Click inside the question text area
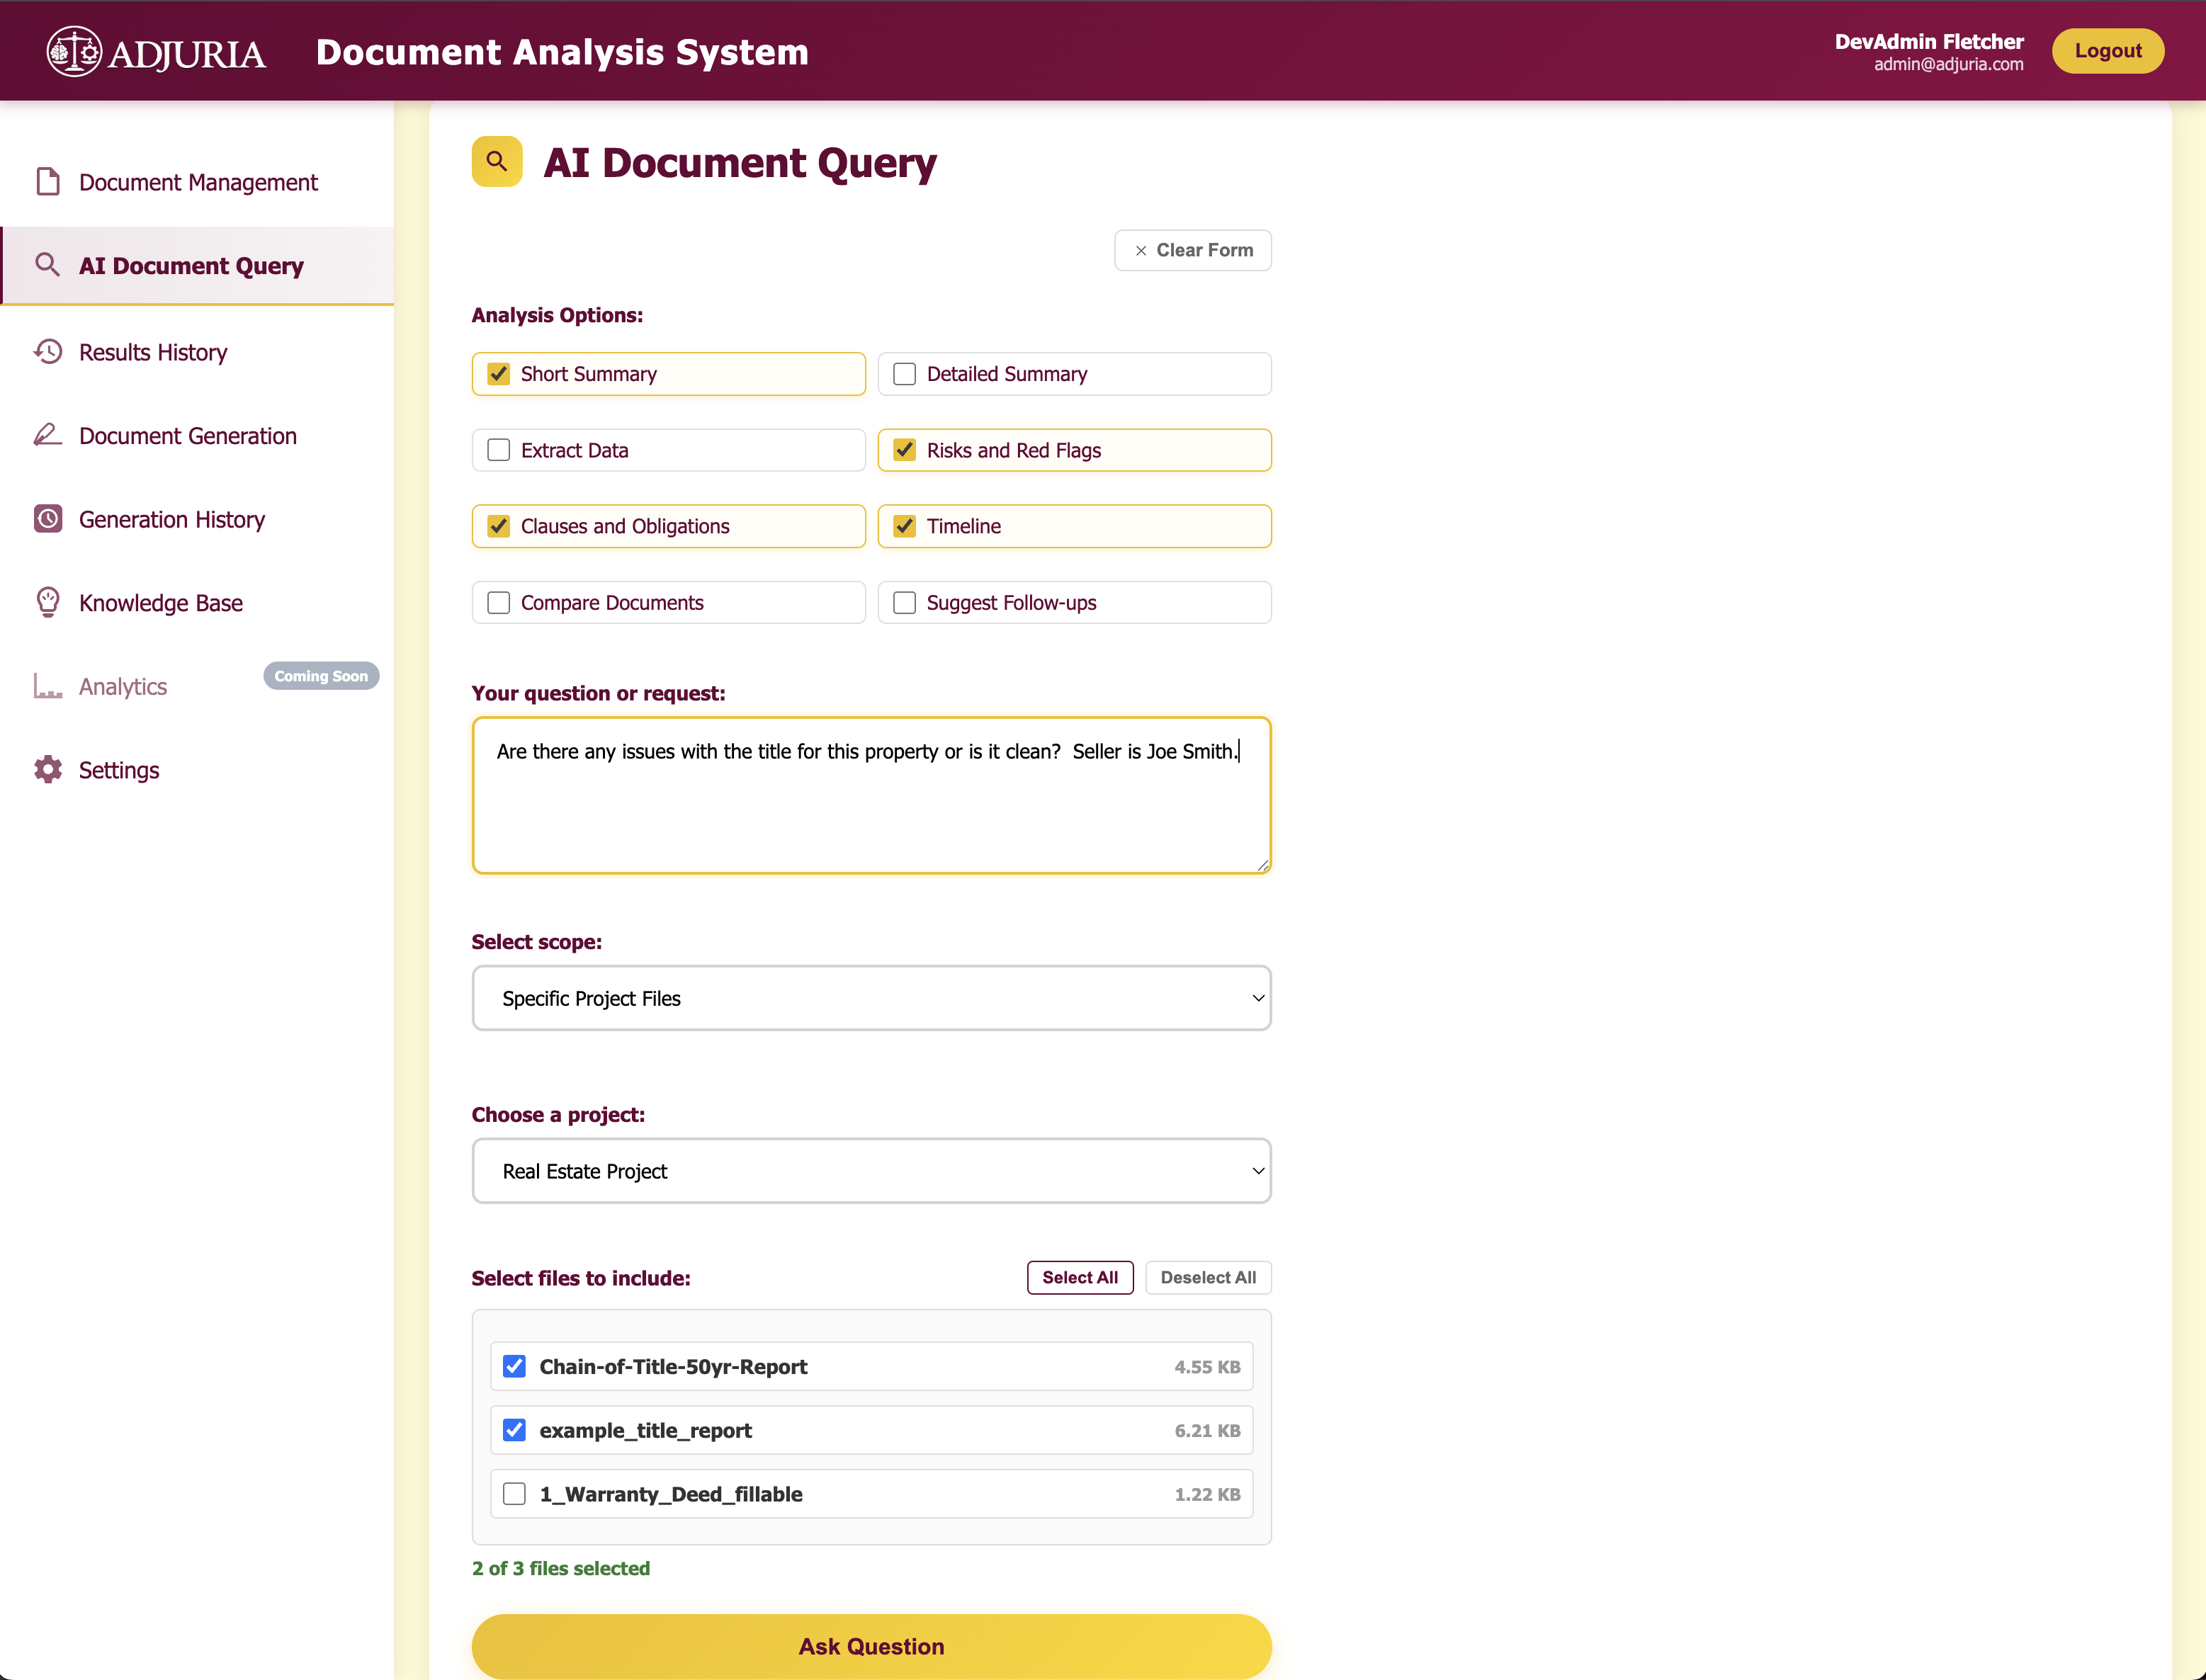The image size is (2206, 1680). point(871,796)
